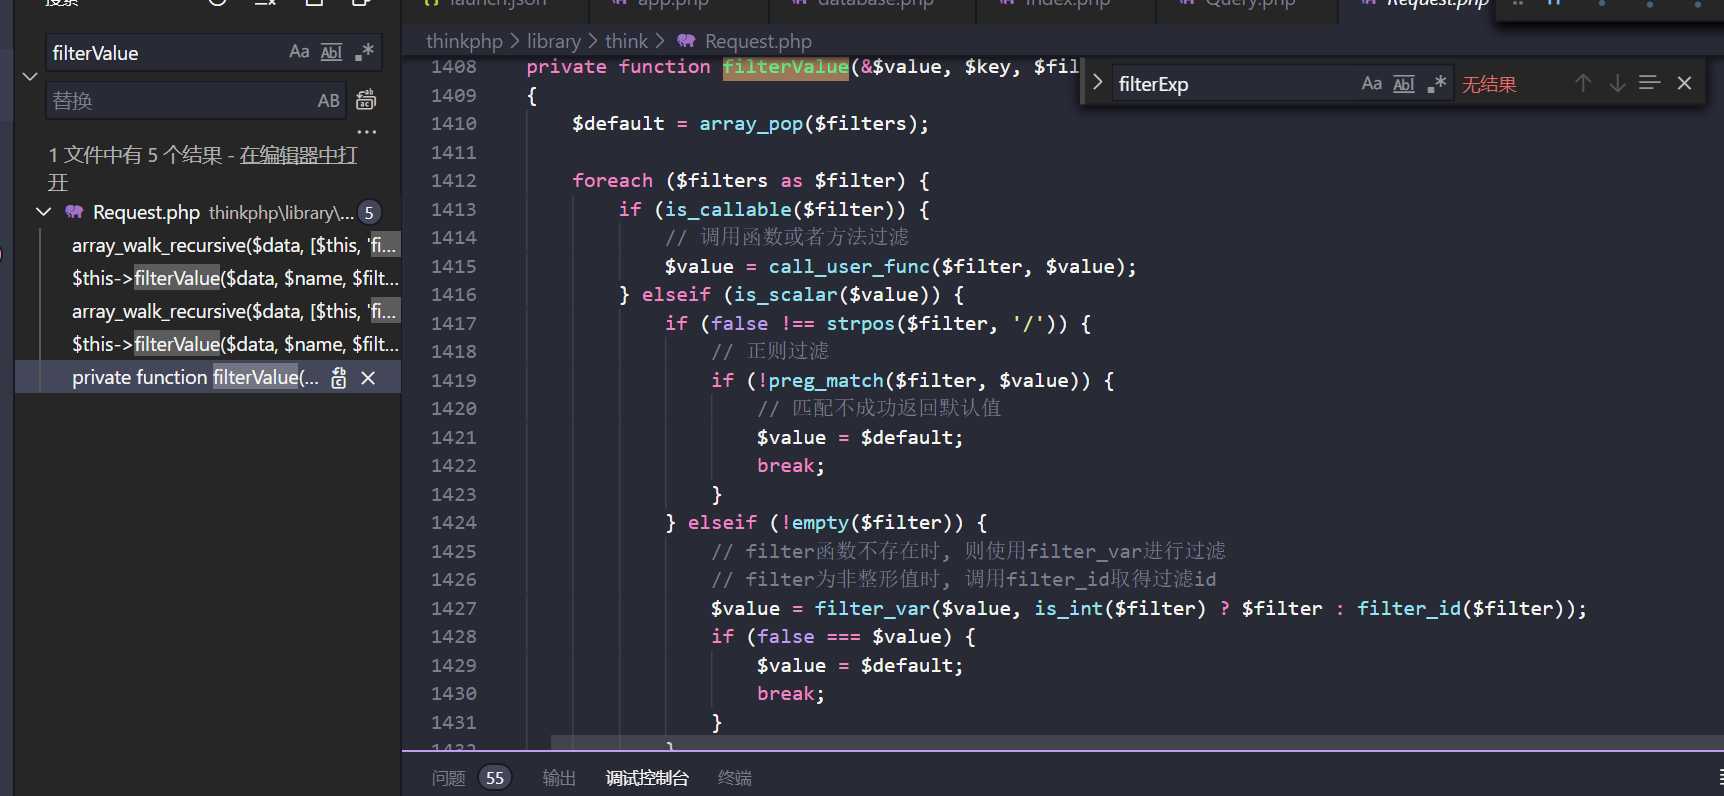Toggle Match Whole Word in sidebar search box
Screen dimensions: 1724x796
tap(331, 52)
